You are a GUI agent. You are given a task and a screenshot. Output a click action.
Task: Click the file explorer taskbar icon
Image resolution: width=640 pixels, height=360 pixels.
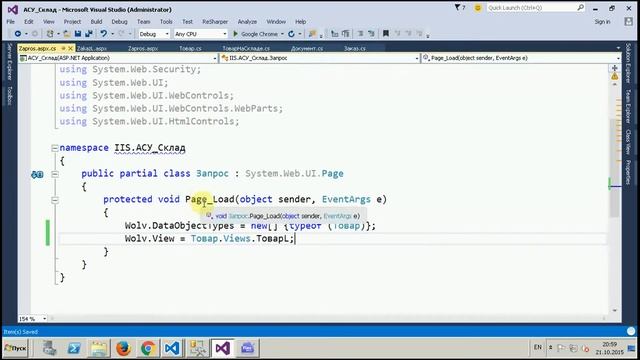[x=98, y=348]
